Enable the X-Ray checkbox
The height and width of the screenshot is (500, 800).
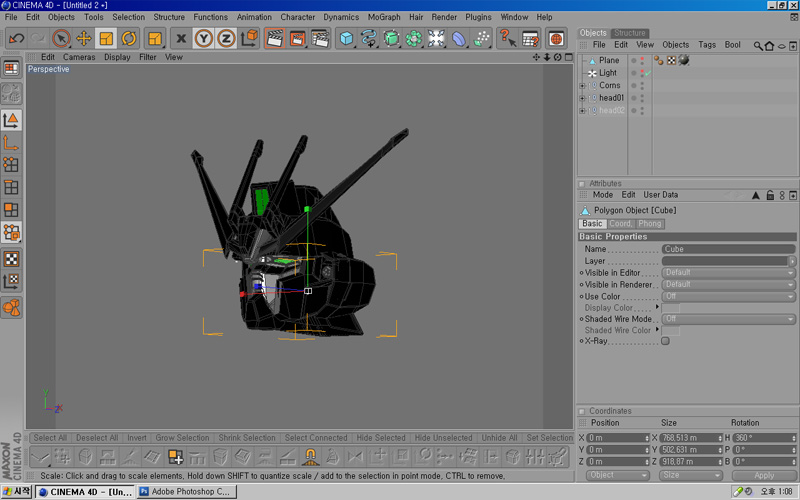pyautogui.click(x=665, y=341)
